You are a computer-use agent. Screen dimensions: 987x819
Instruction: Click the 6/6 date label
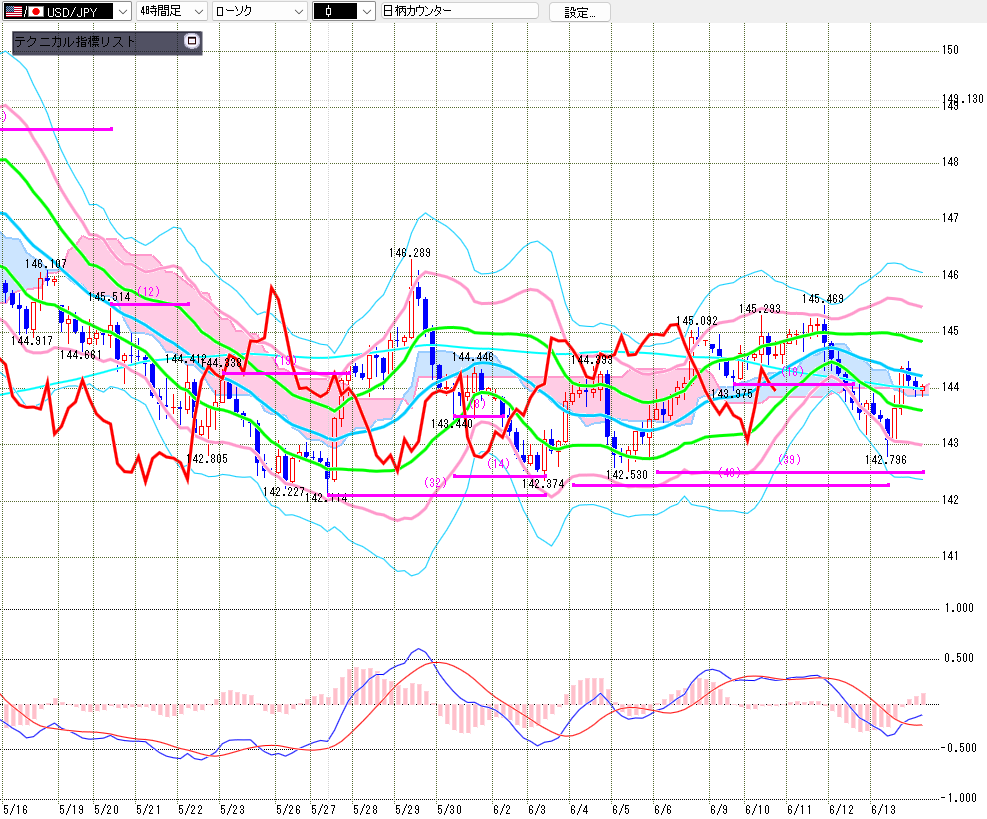point(663,810)
